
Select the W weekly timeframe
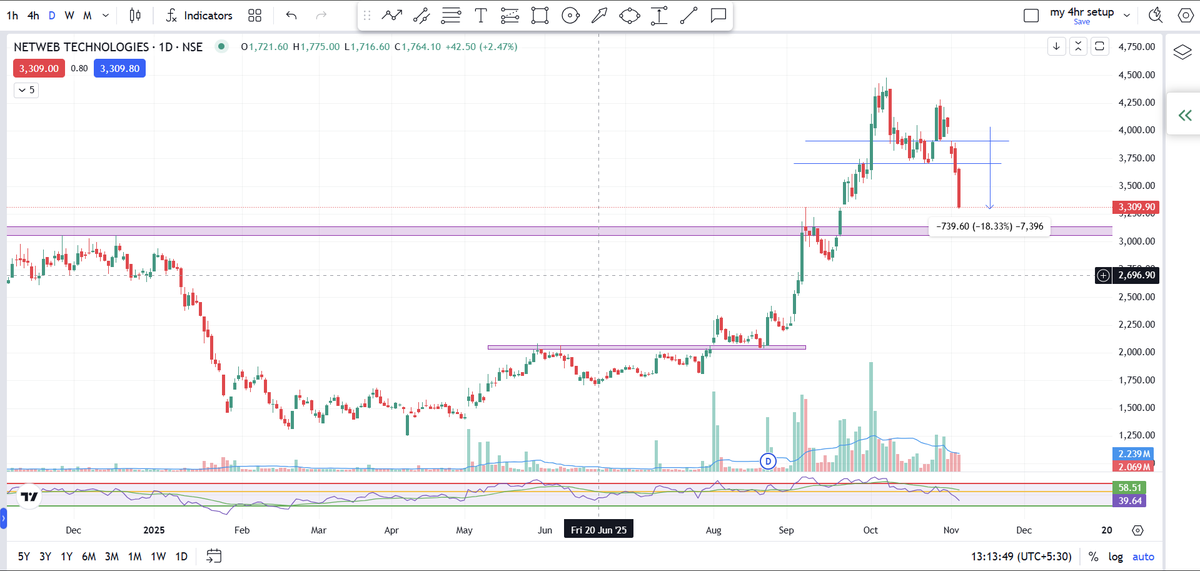pos(69,16)
